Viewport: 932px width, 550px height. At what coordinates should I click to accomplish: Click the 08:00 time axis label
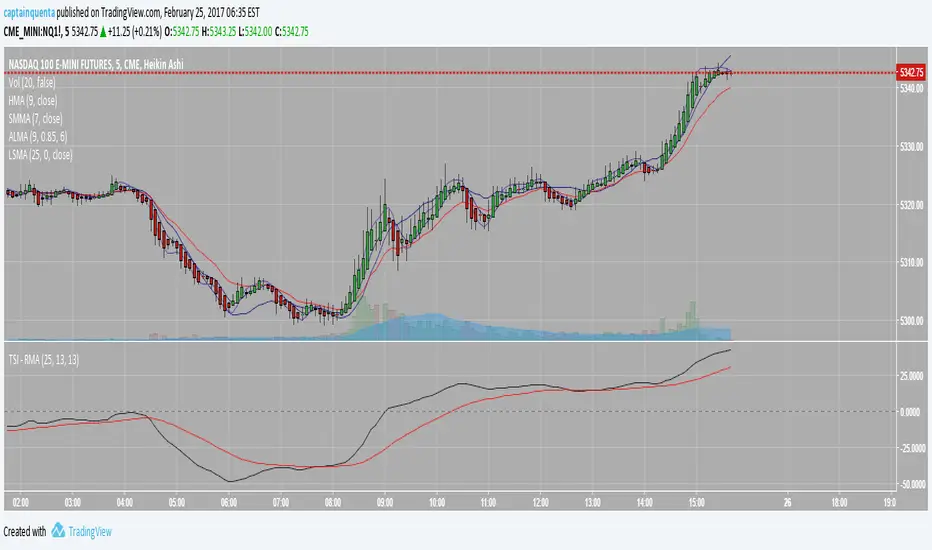click(333, 502)
